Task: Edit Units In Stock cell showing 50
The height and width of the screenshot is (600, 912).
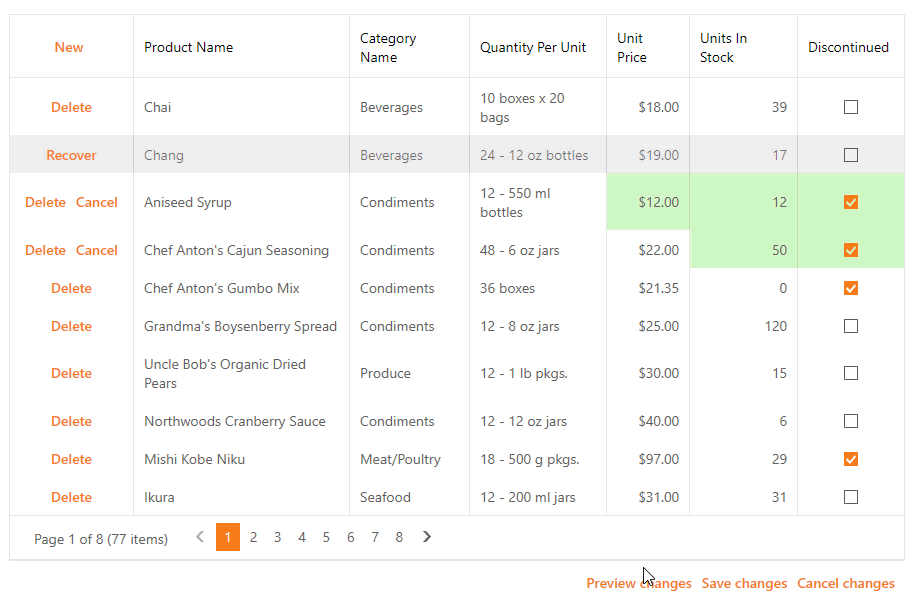Action: click(743, 250)
